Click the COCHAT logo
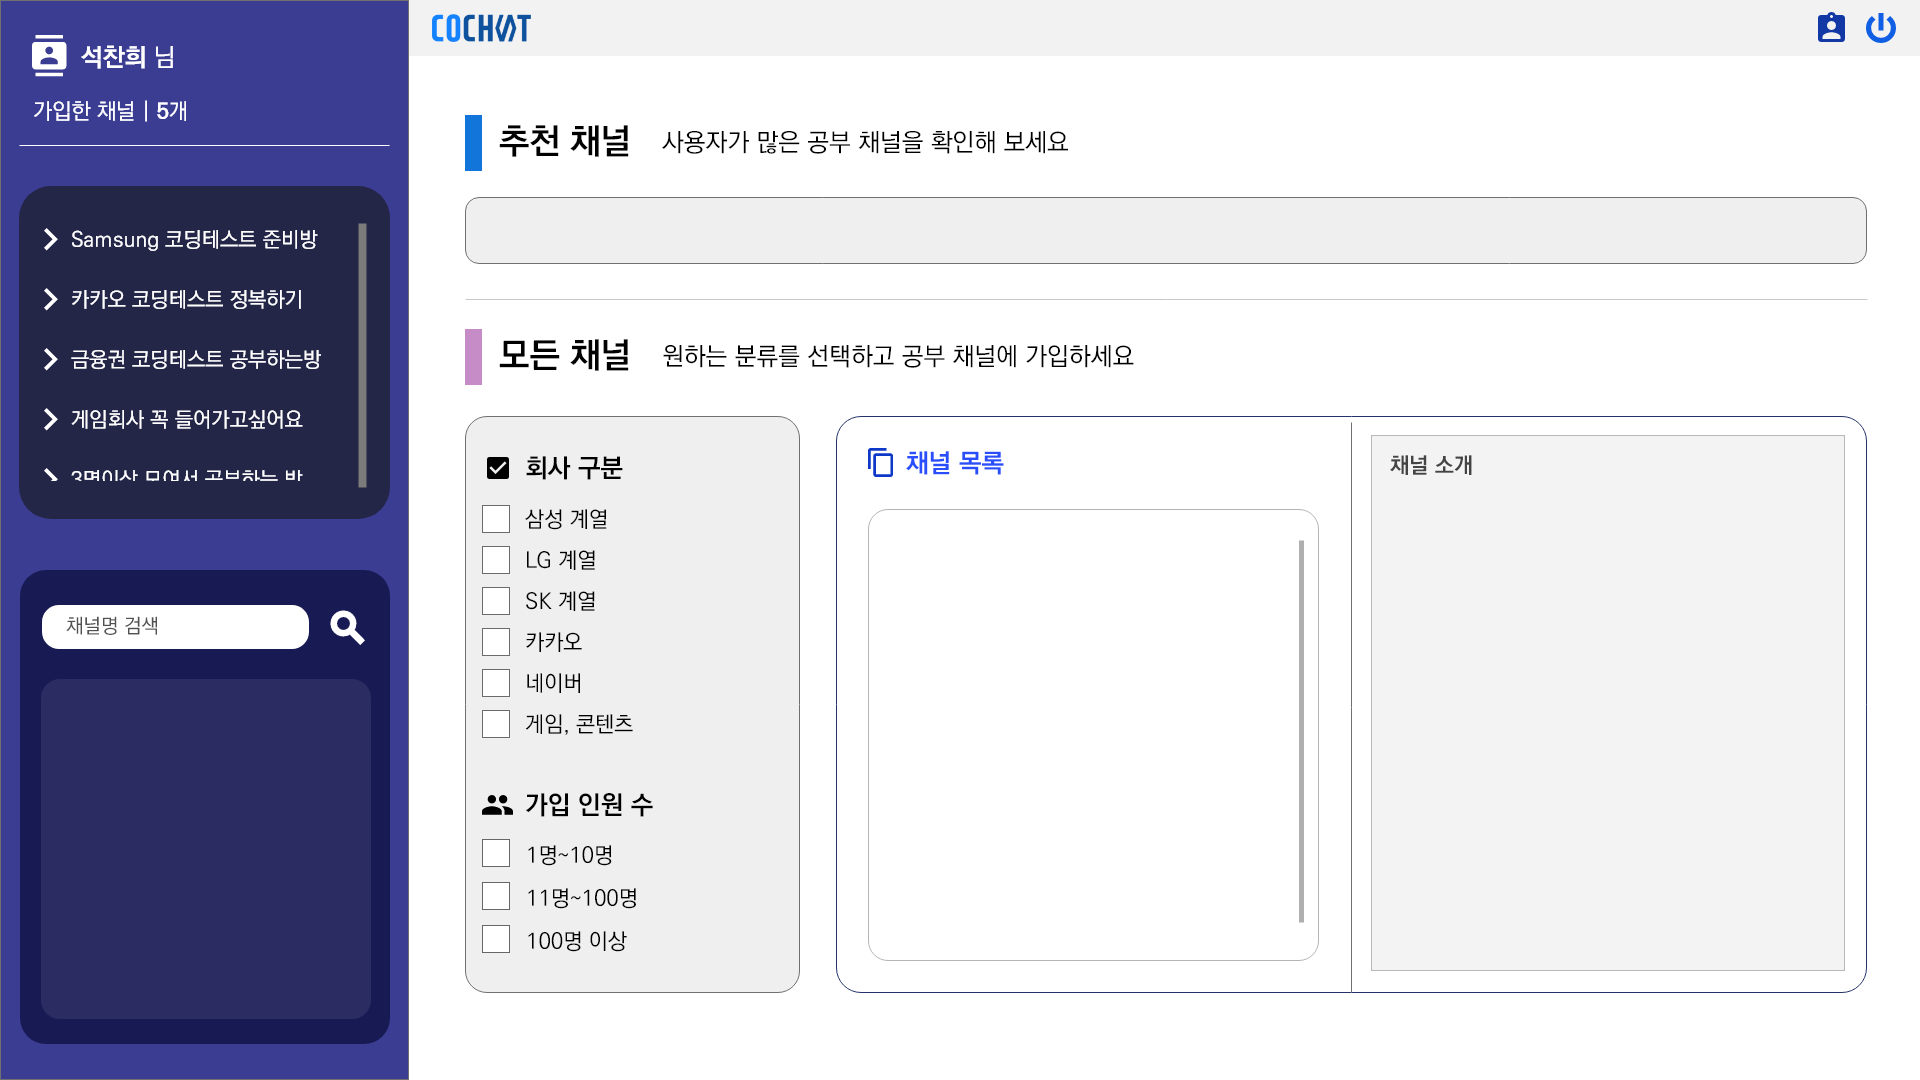The width and height of the screenshot is (1920, 1080). click(x=481, y=28)
